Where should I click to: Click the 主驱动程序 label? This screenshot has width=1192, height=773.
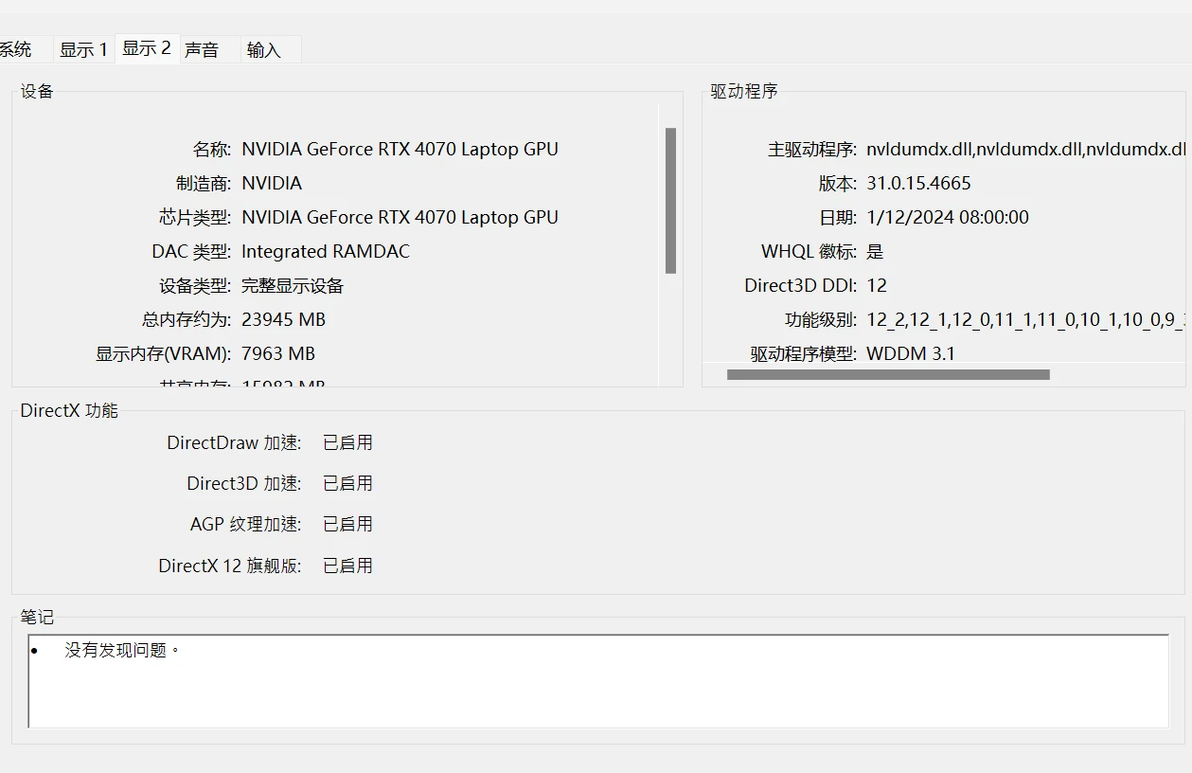812,149
